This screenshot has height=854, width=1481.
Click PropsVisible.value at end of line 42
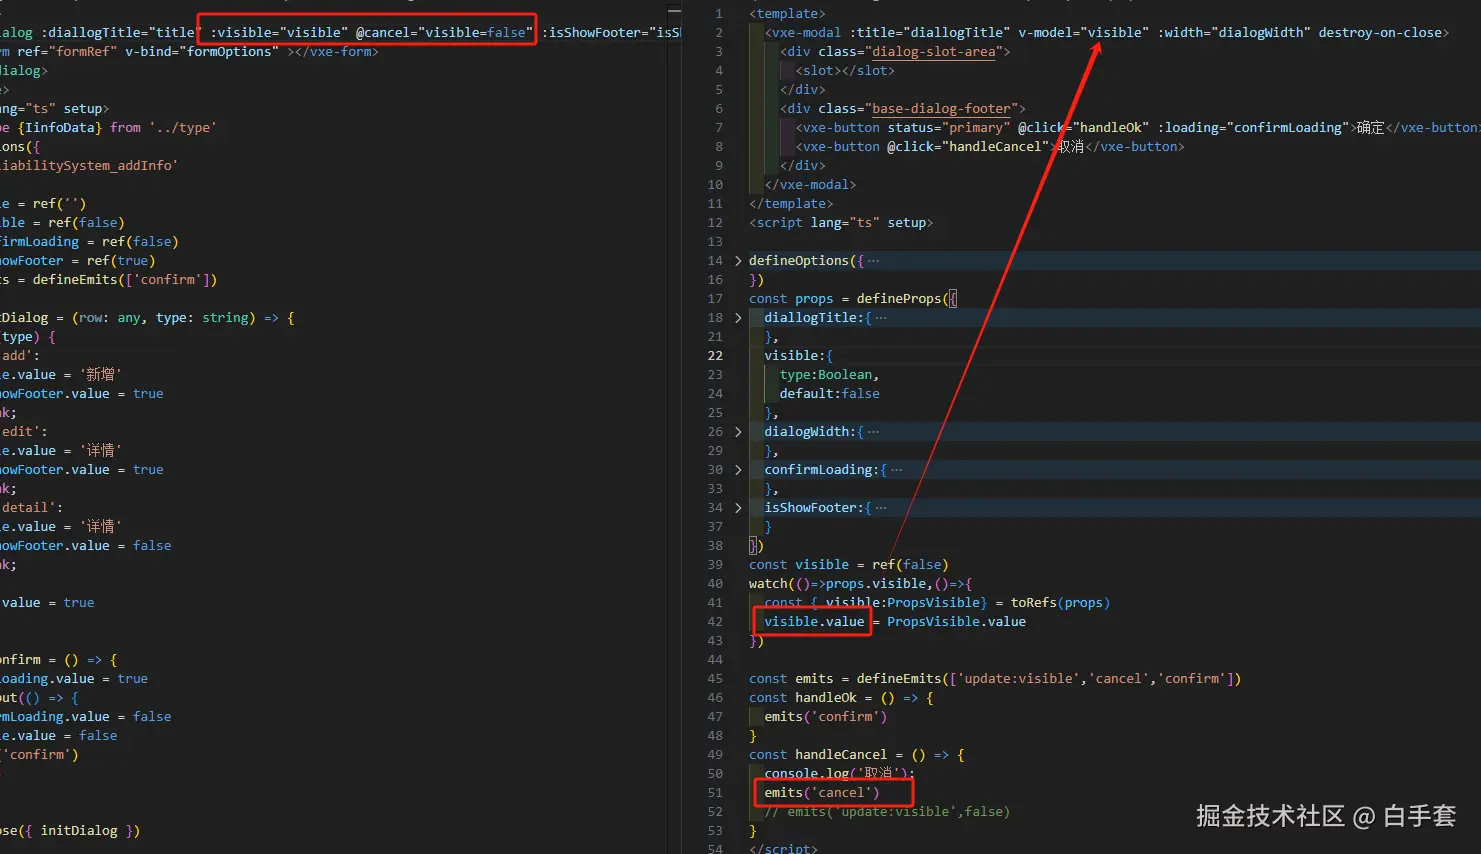click(956, 622)
